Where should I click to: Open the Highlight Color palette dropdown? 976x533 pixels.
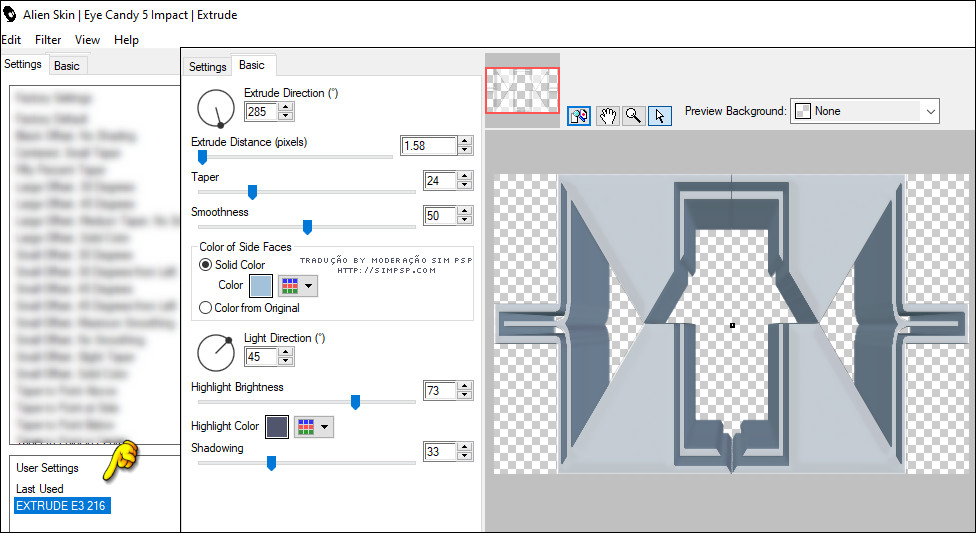[x=314, y=427]
